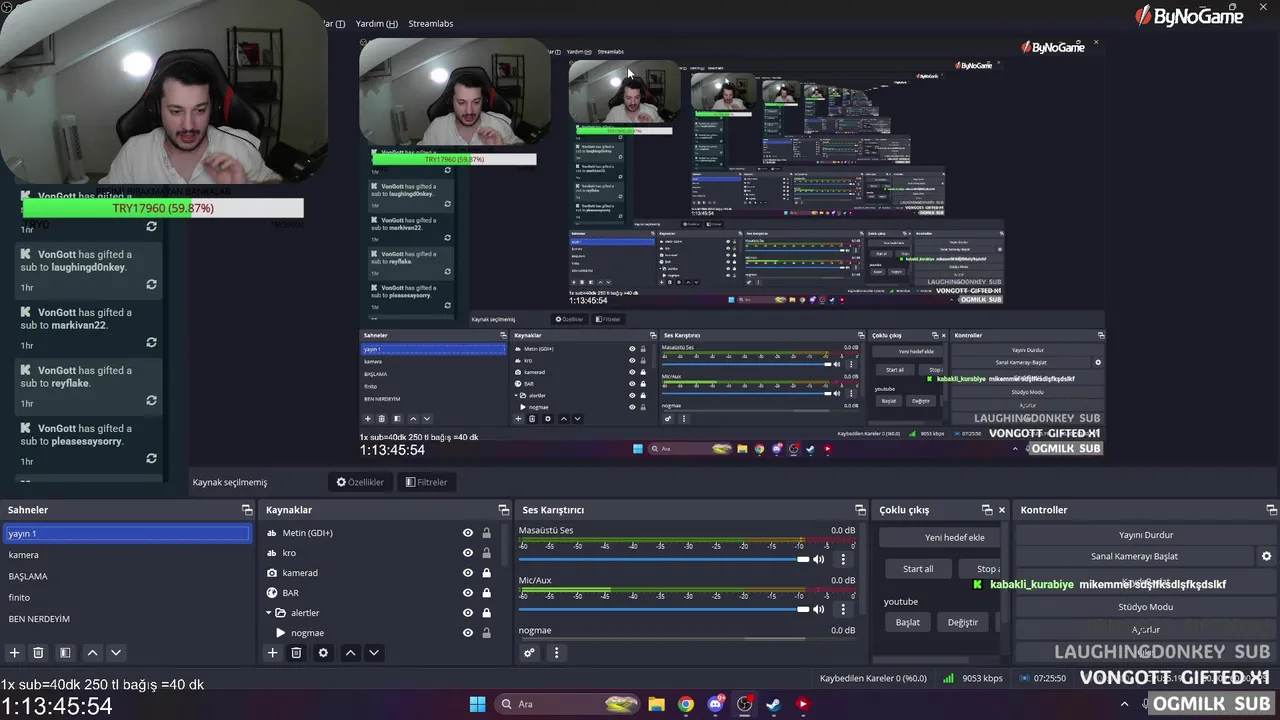Mute Masaüstü Ses speaker icon

pyautogui.click(x=819, y=559)
